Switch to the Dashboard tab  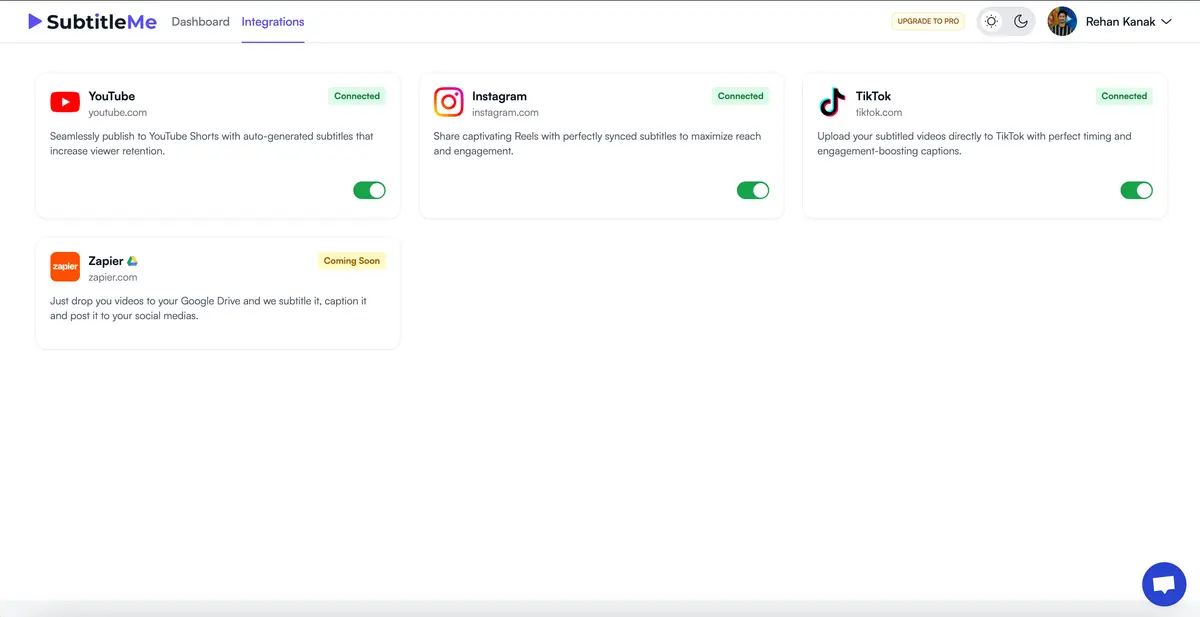coord(200,20)
